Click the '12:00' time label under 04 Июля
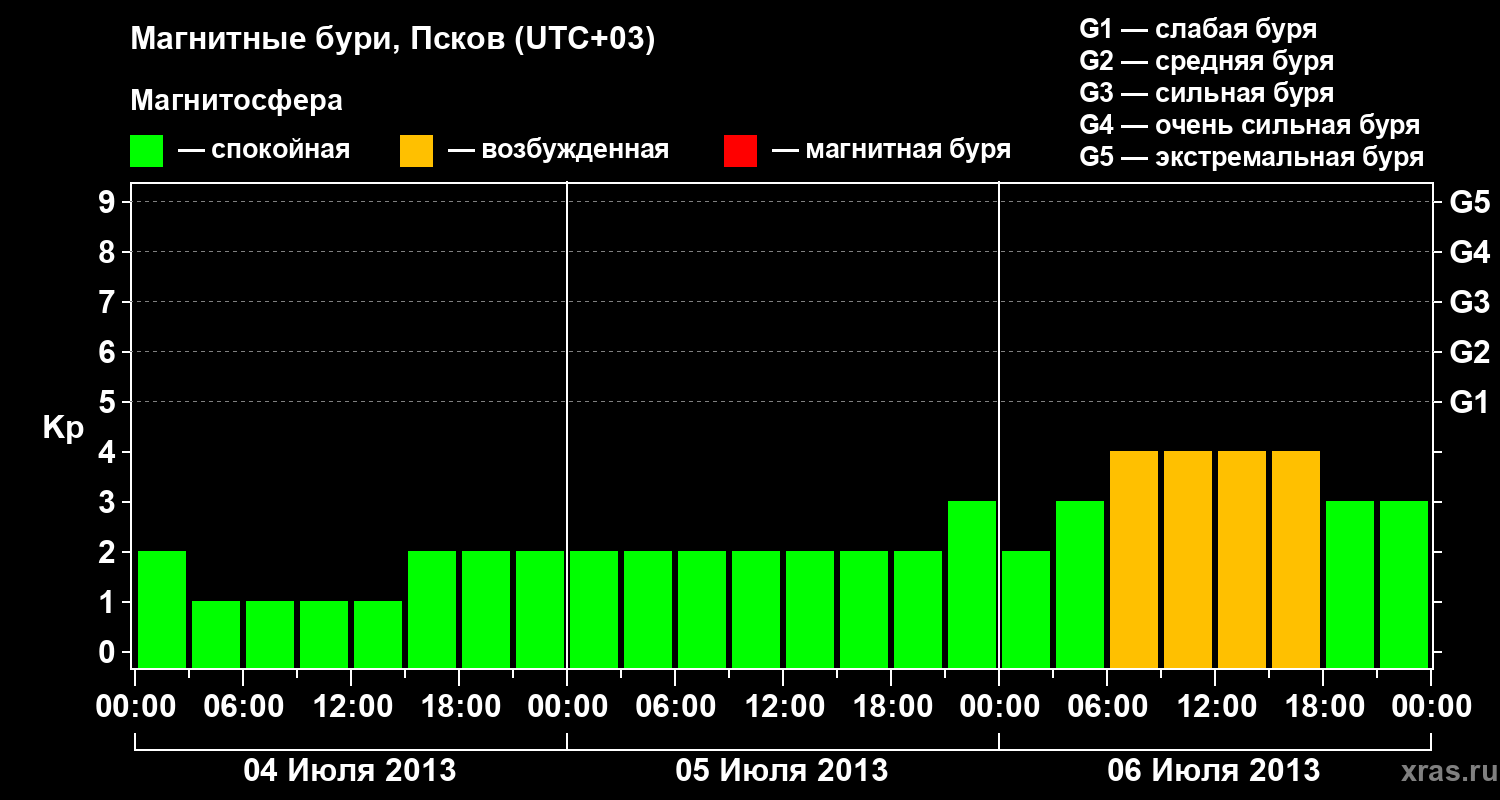The image size is (1500, 800). (351, 706)
